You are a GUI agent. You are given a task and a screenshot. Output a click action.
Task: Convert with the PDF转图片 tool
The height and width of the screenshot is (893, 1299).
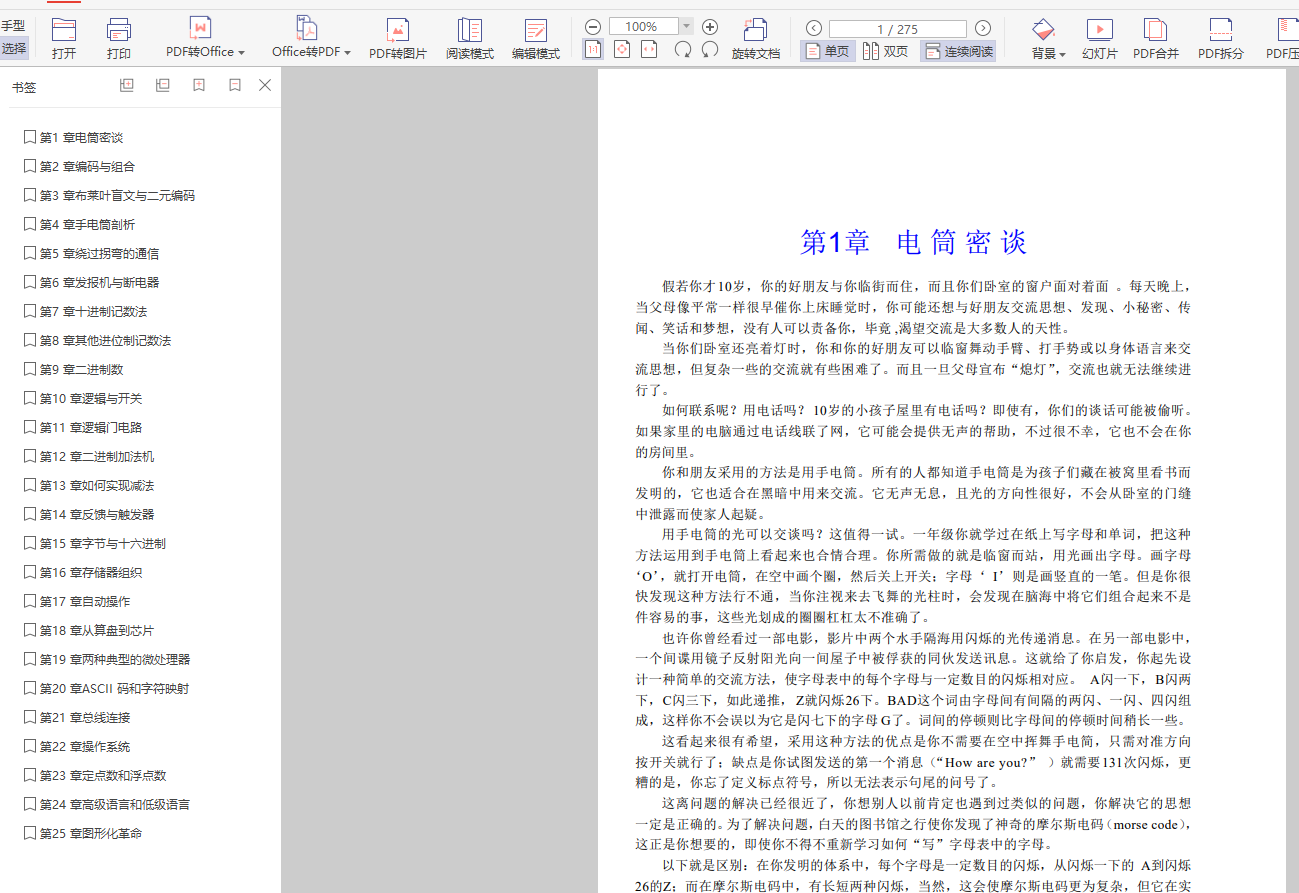(x=398, y=39)
